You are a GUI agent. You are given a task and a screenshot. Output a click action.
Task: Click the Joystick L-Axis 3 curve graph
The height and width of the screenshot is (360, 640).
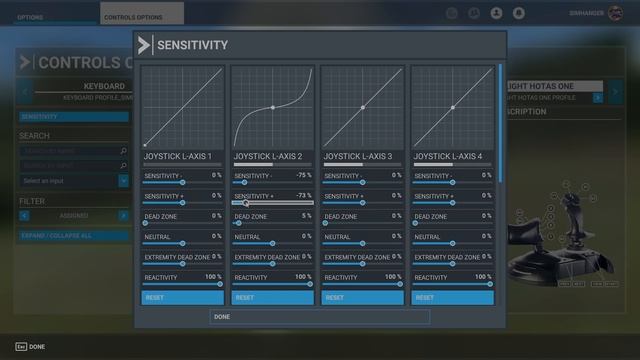362,107
